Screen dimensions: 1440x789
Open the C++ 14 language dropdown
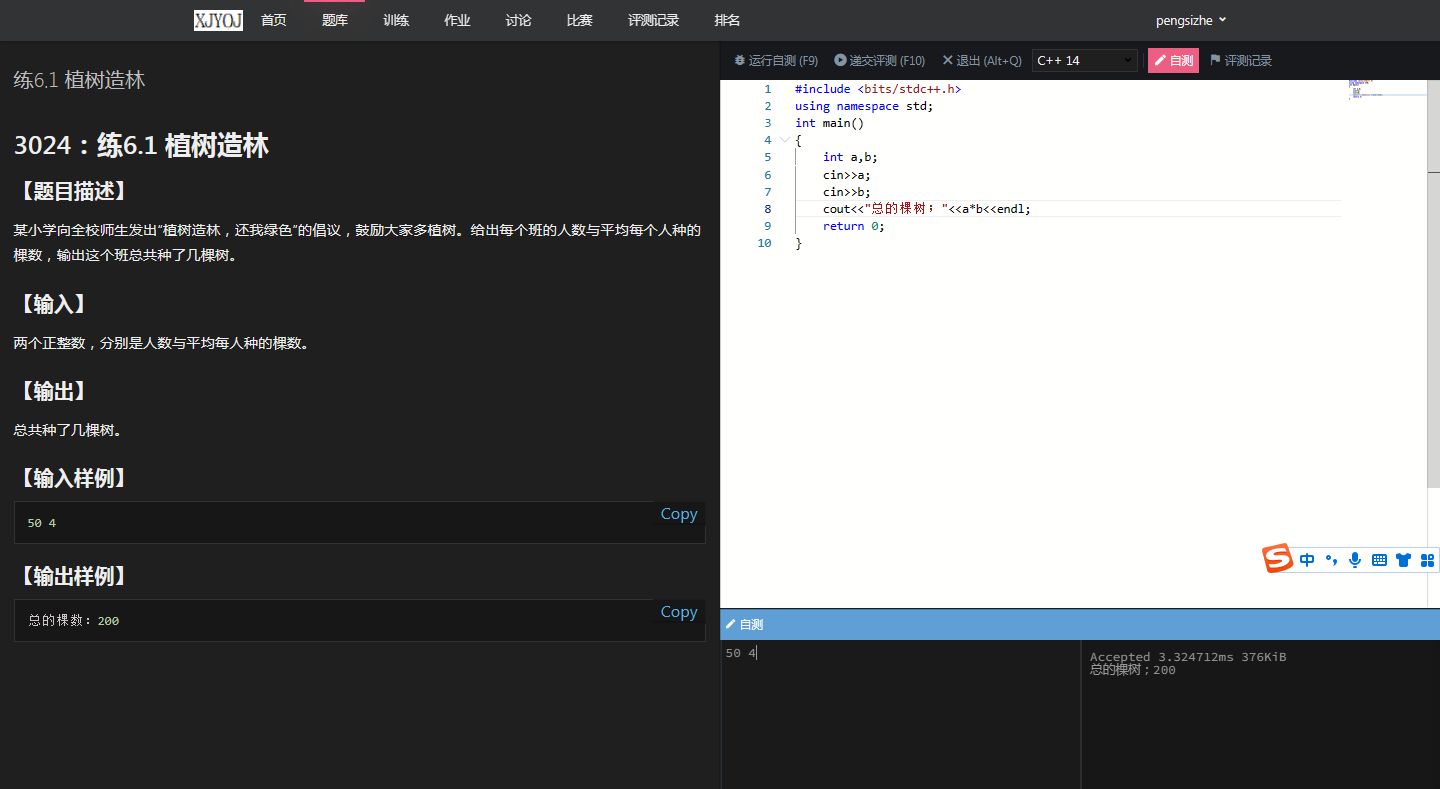pos(1085,61)
